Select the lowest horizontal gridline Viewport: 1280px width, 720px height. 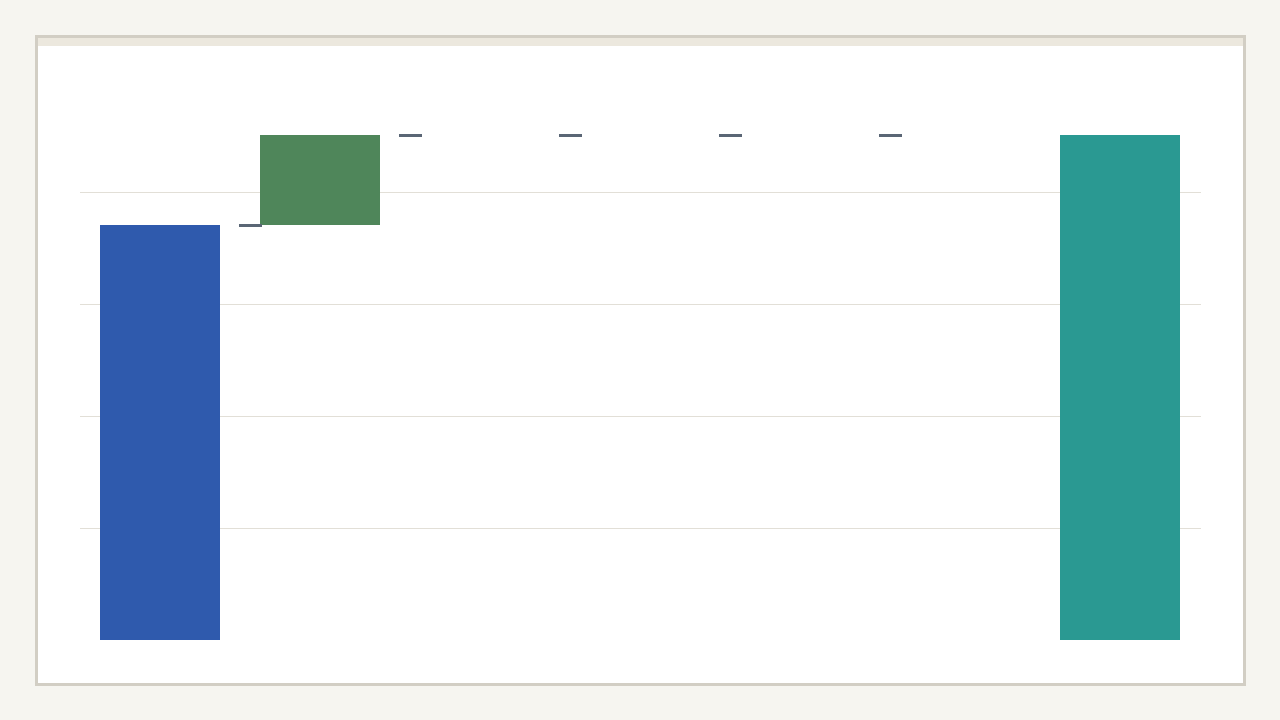coord(640,528)
